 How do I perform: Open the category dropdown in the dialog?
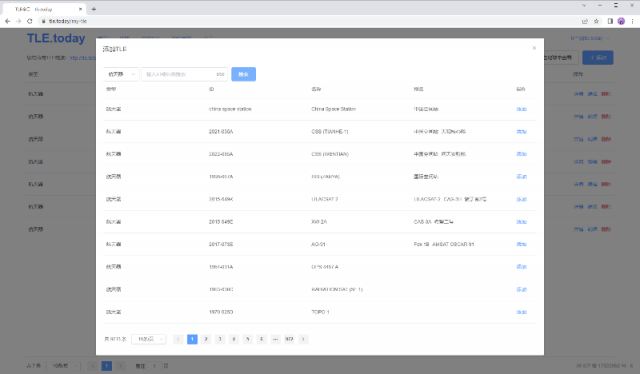pos(121,74)
